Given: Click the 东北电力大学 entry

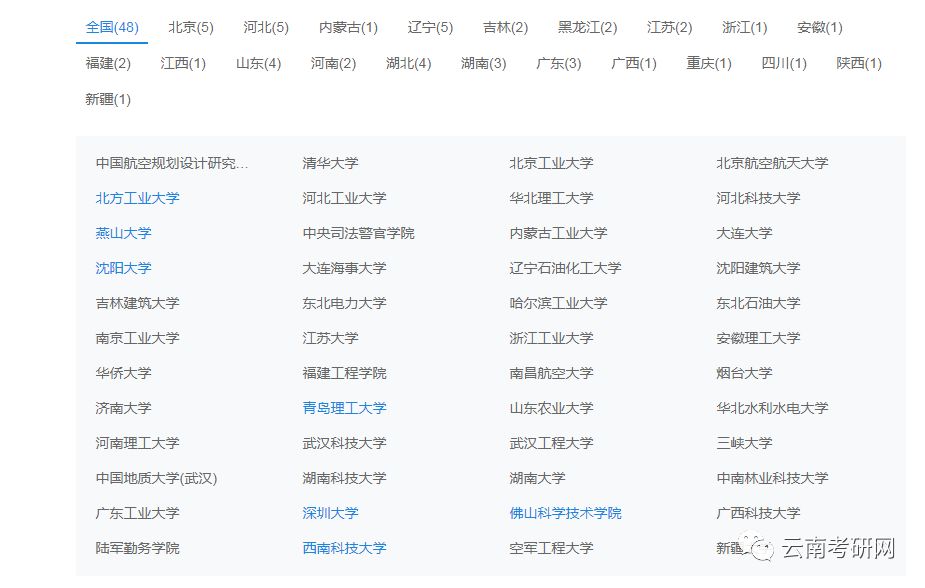Looking at the screenshot, I should [345, 303].
